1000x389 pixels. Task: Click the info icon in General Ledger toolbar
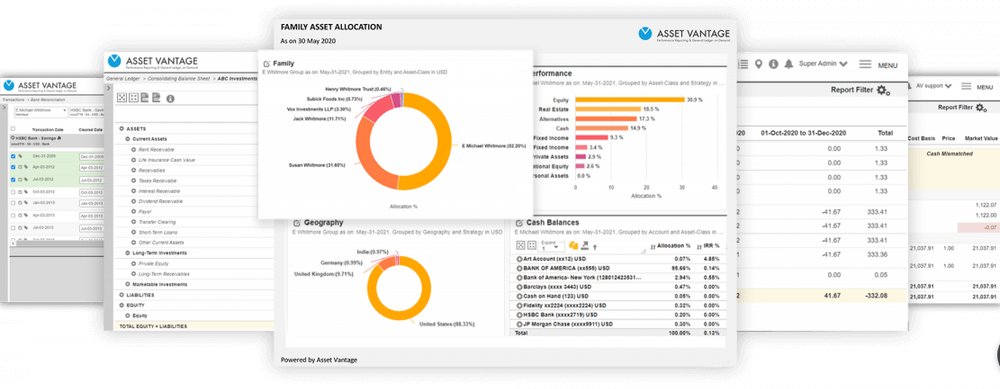click(x=170, y=99)
